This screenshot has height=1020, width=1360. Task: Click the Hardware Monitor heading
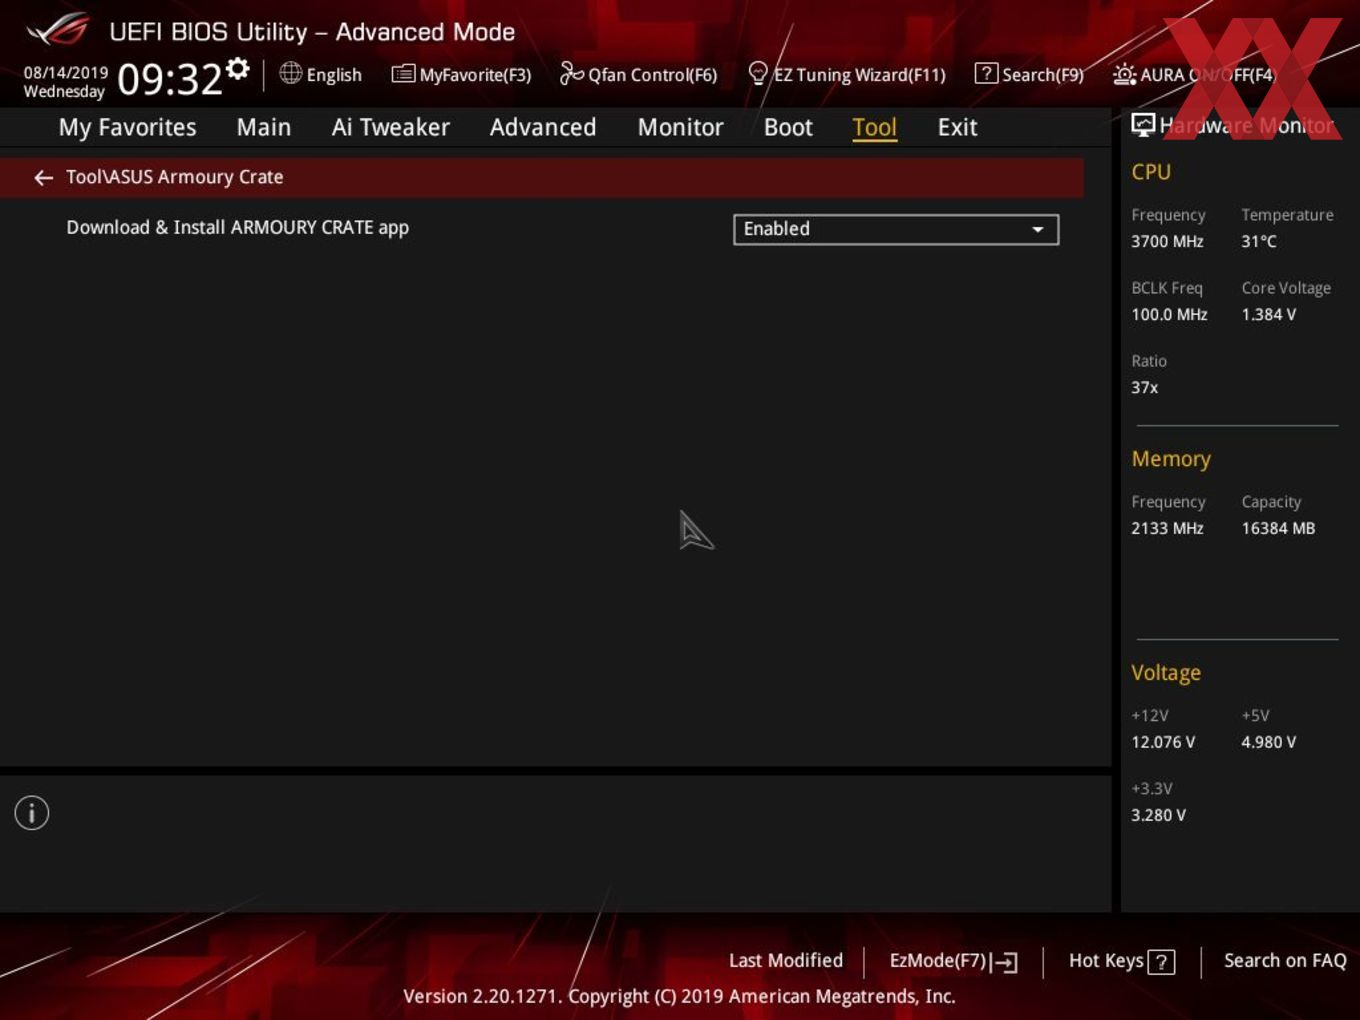tap(1246, 125)
